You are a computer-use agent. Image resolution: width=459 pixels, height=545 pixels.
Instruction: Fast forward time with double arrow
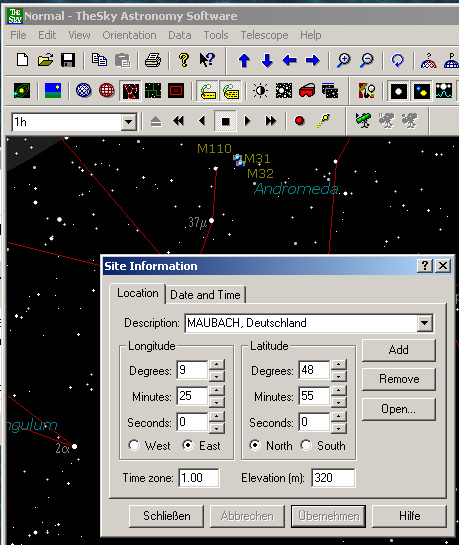(x=271, y=121)
